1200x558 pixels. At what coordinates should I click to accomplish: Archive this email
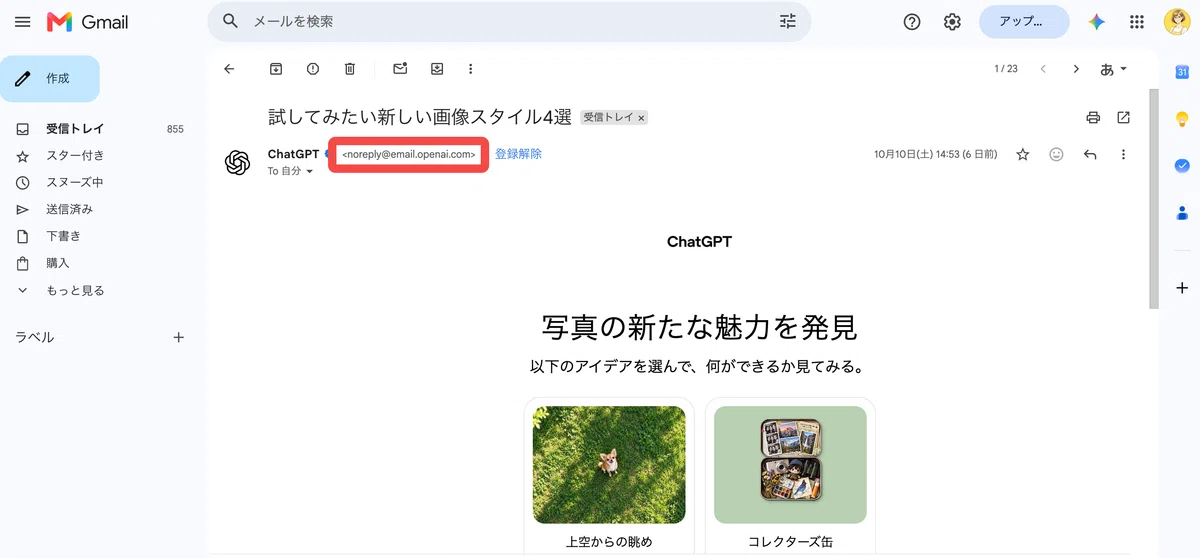point(276,69)
